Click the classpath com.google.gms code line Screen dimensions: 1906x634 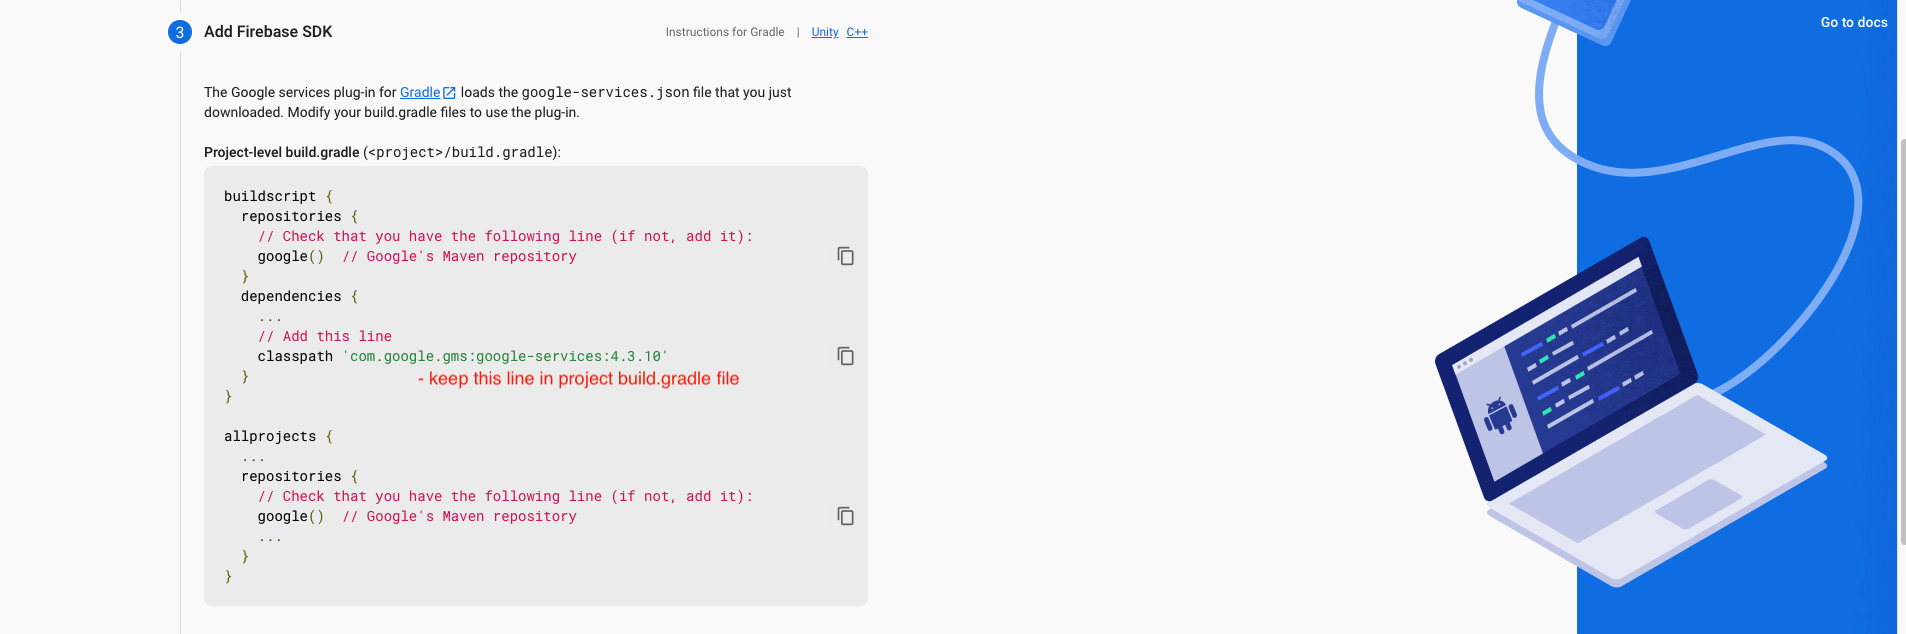(462, 356)
